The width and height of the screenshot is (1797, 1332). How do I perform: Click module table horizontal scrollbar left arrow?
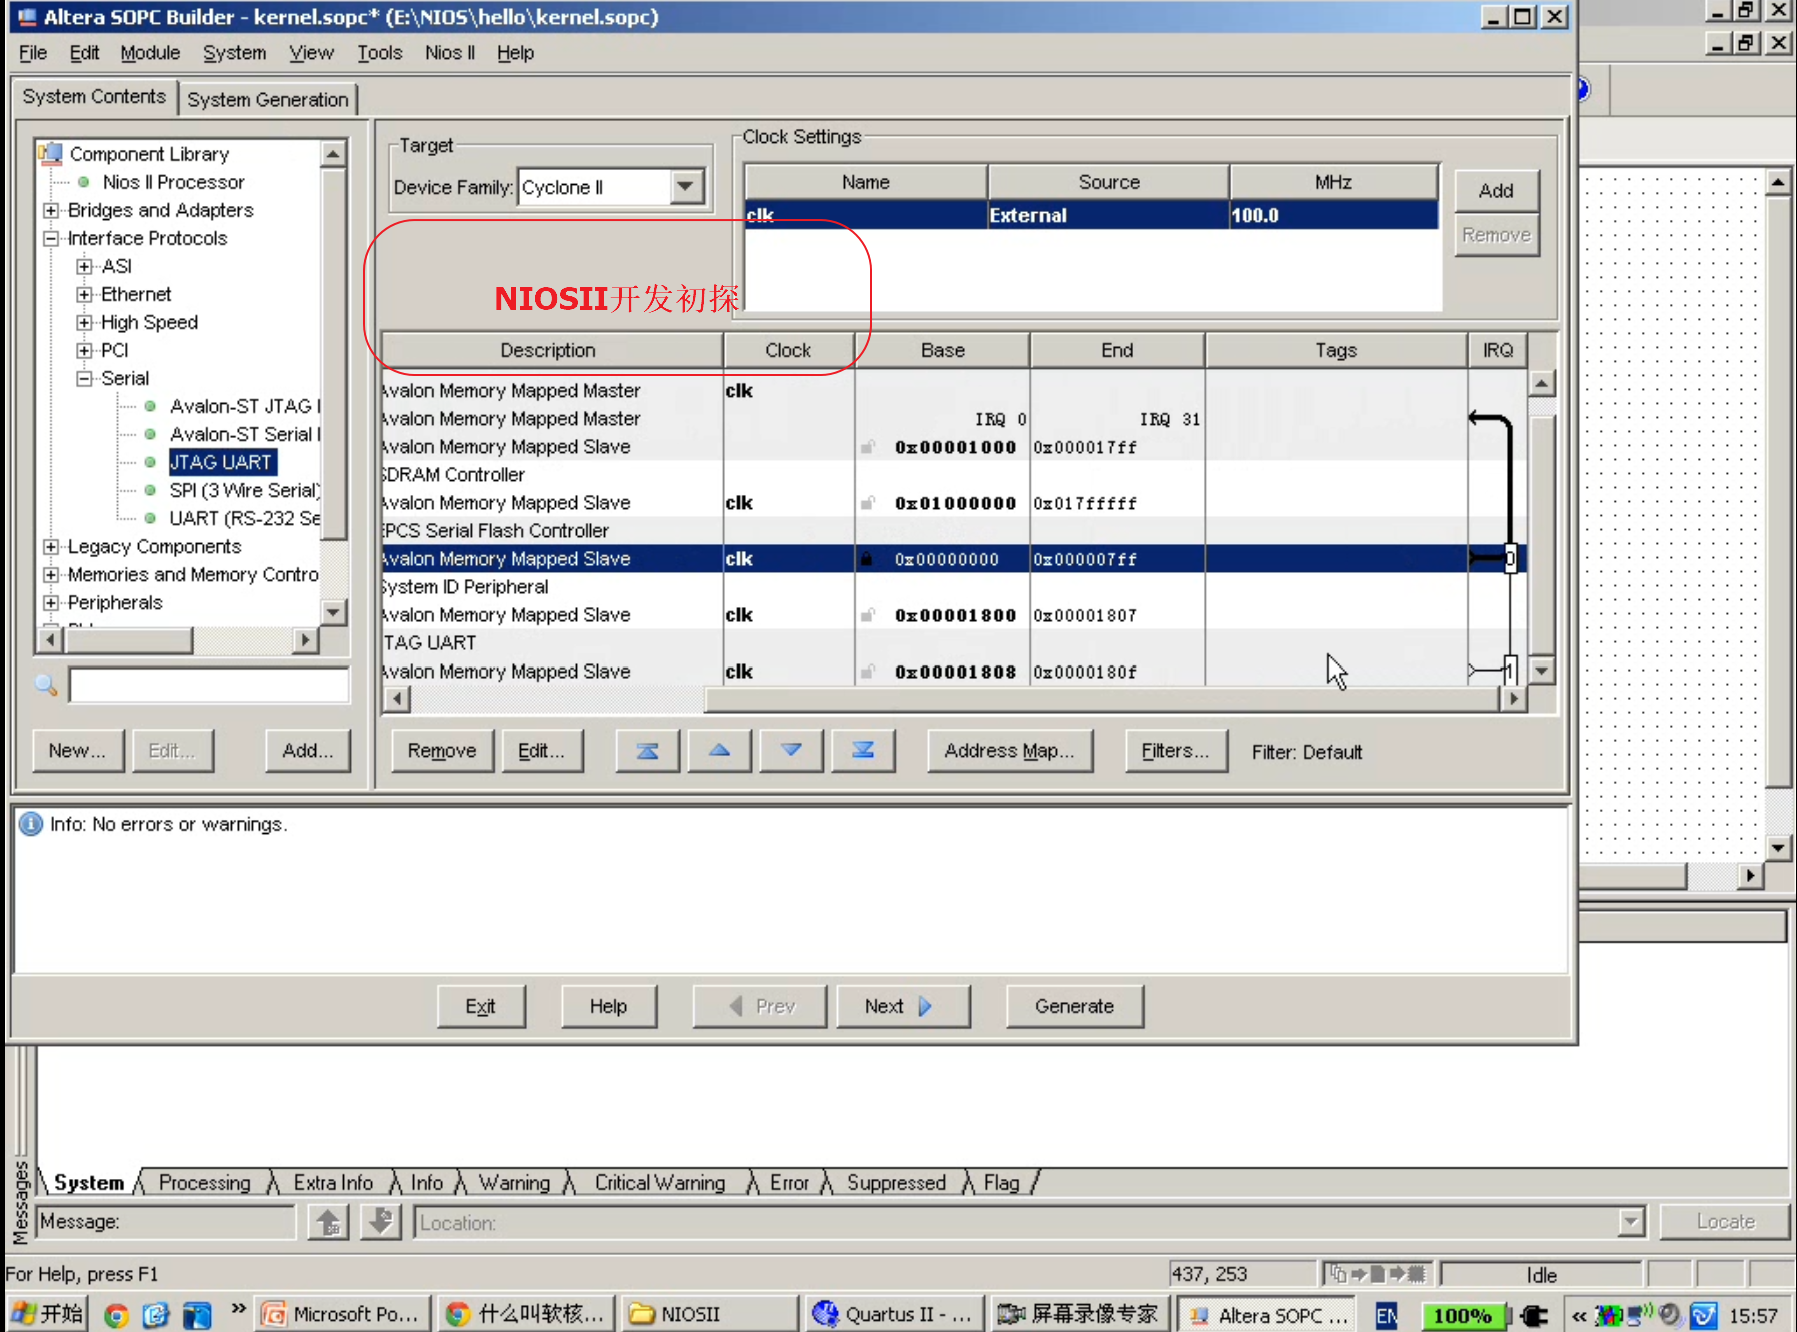pyautogui.click(x=397, y=699)
